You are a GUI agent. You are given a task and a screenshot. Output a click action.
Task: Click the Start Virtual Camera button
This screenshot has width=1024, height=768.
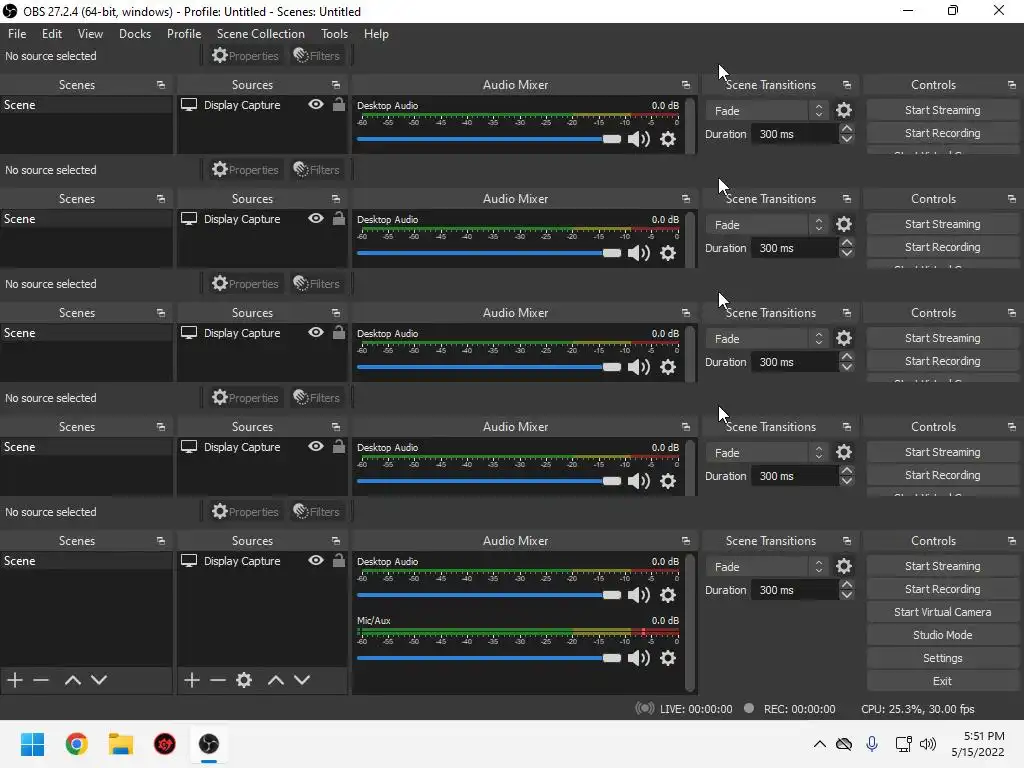tap(942, 612)
